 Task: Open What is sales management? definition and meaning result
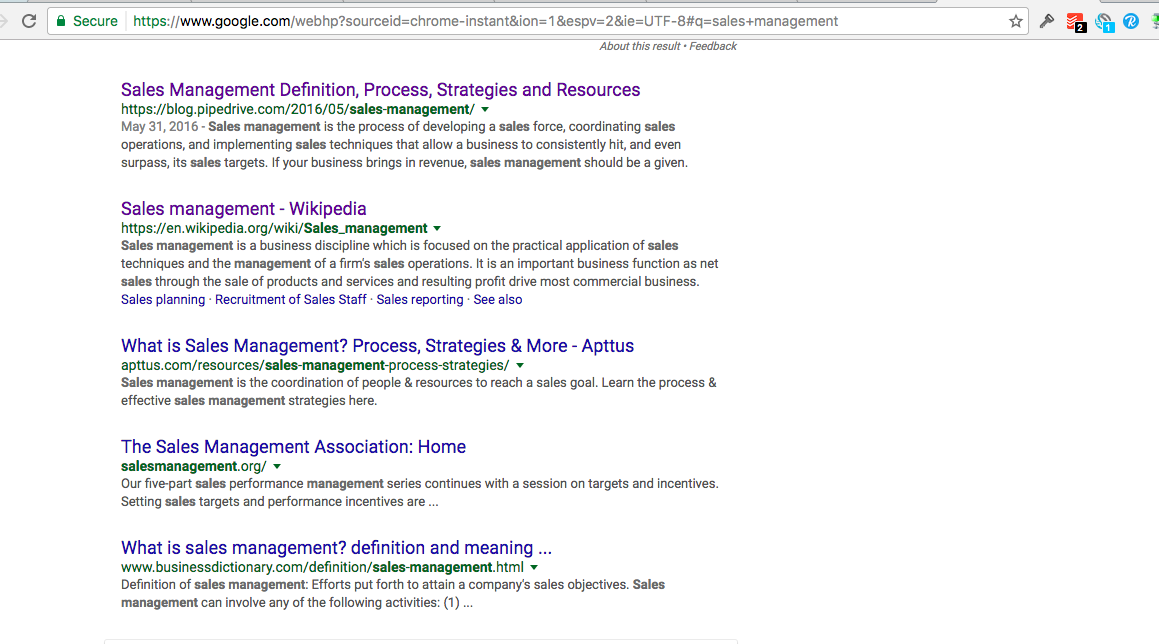point(336,548)
